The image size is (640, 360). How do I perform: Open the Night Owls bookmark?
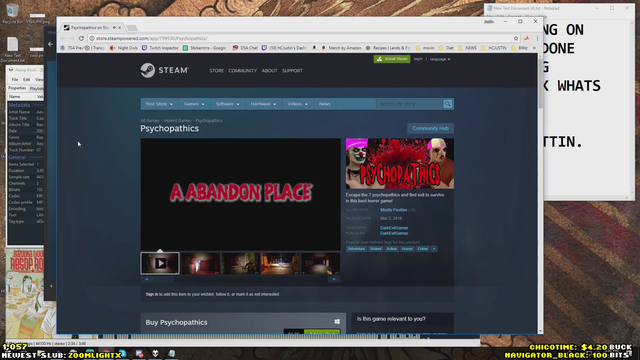point(124,48)
